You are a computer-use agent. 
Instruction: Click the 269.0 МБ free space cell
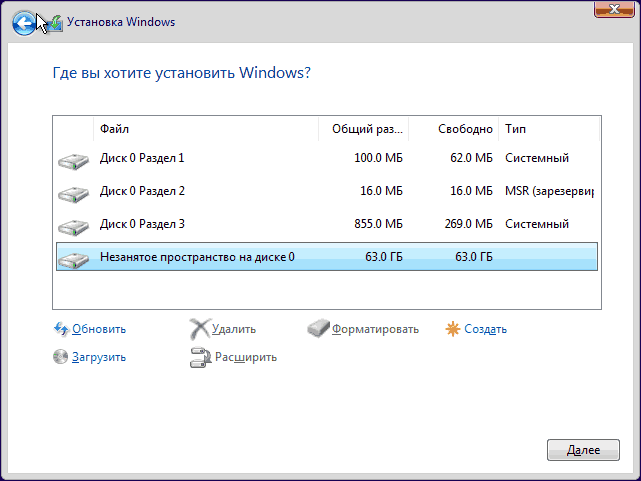coord(468,224)
